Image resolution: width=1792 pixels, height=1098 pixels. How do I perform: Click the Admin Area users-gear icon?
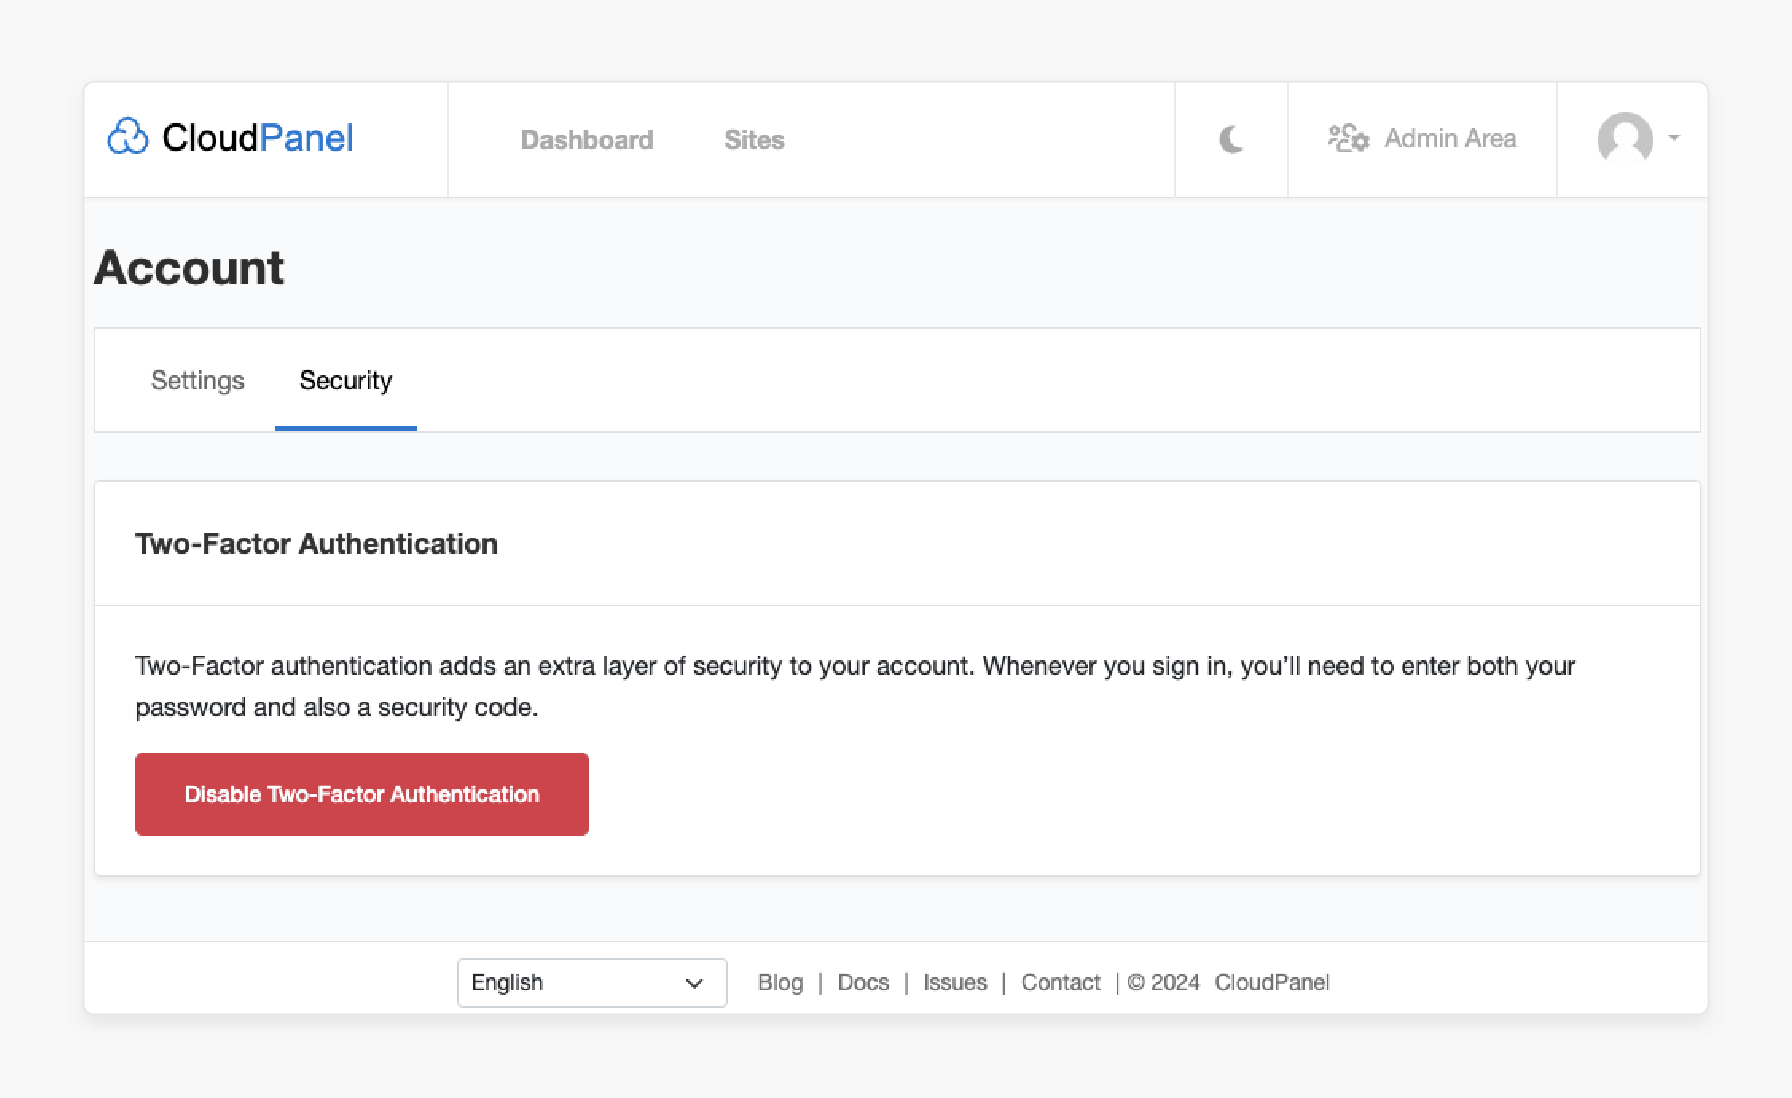click(1348, 138)
